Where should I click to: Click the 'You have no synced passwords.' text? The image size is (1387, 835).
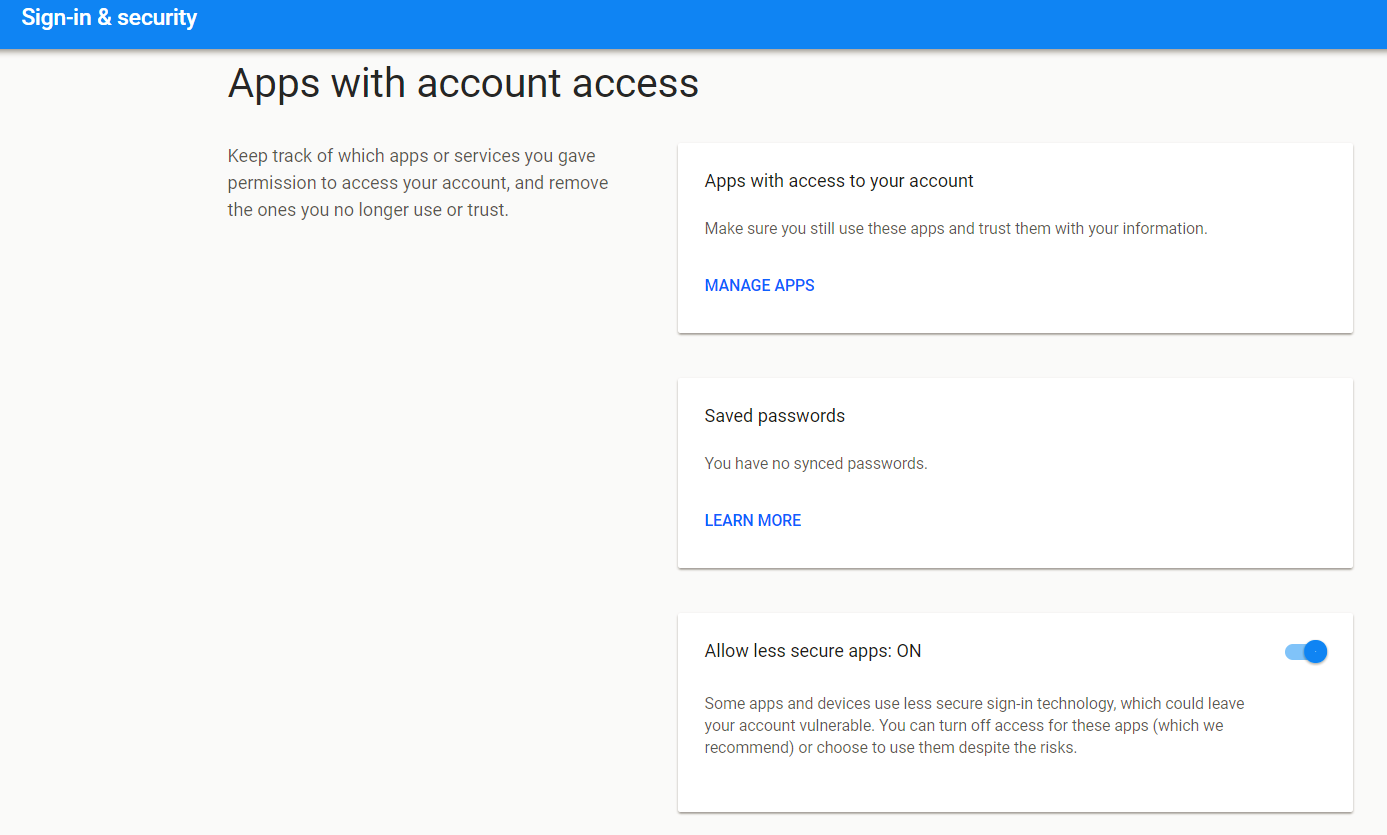click(x=816, y=464)
